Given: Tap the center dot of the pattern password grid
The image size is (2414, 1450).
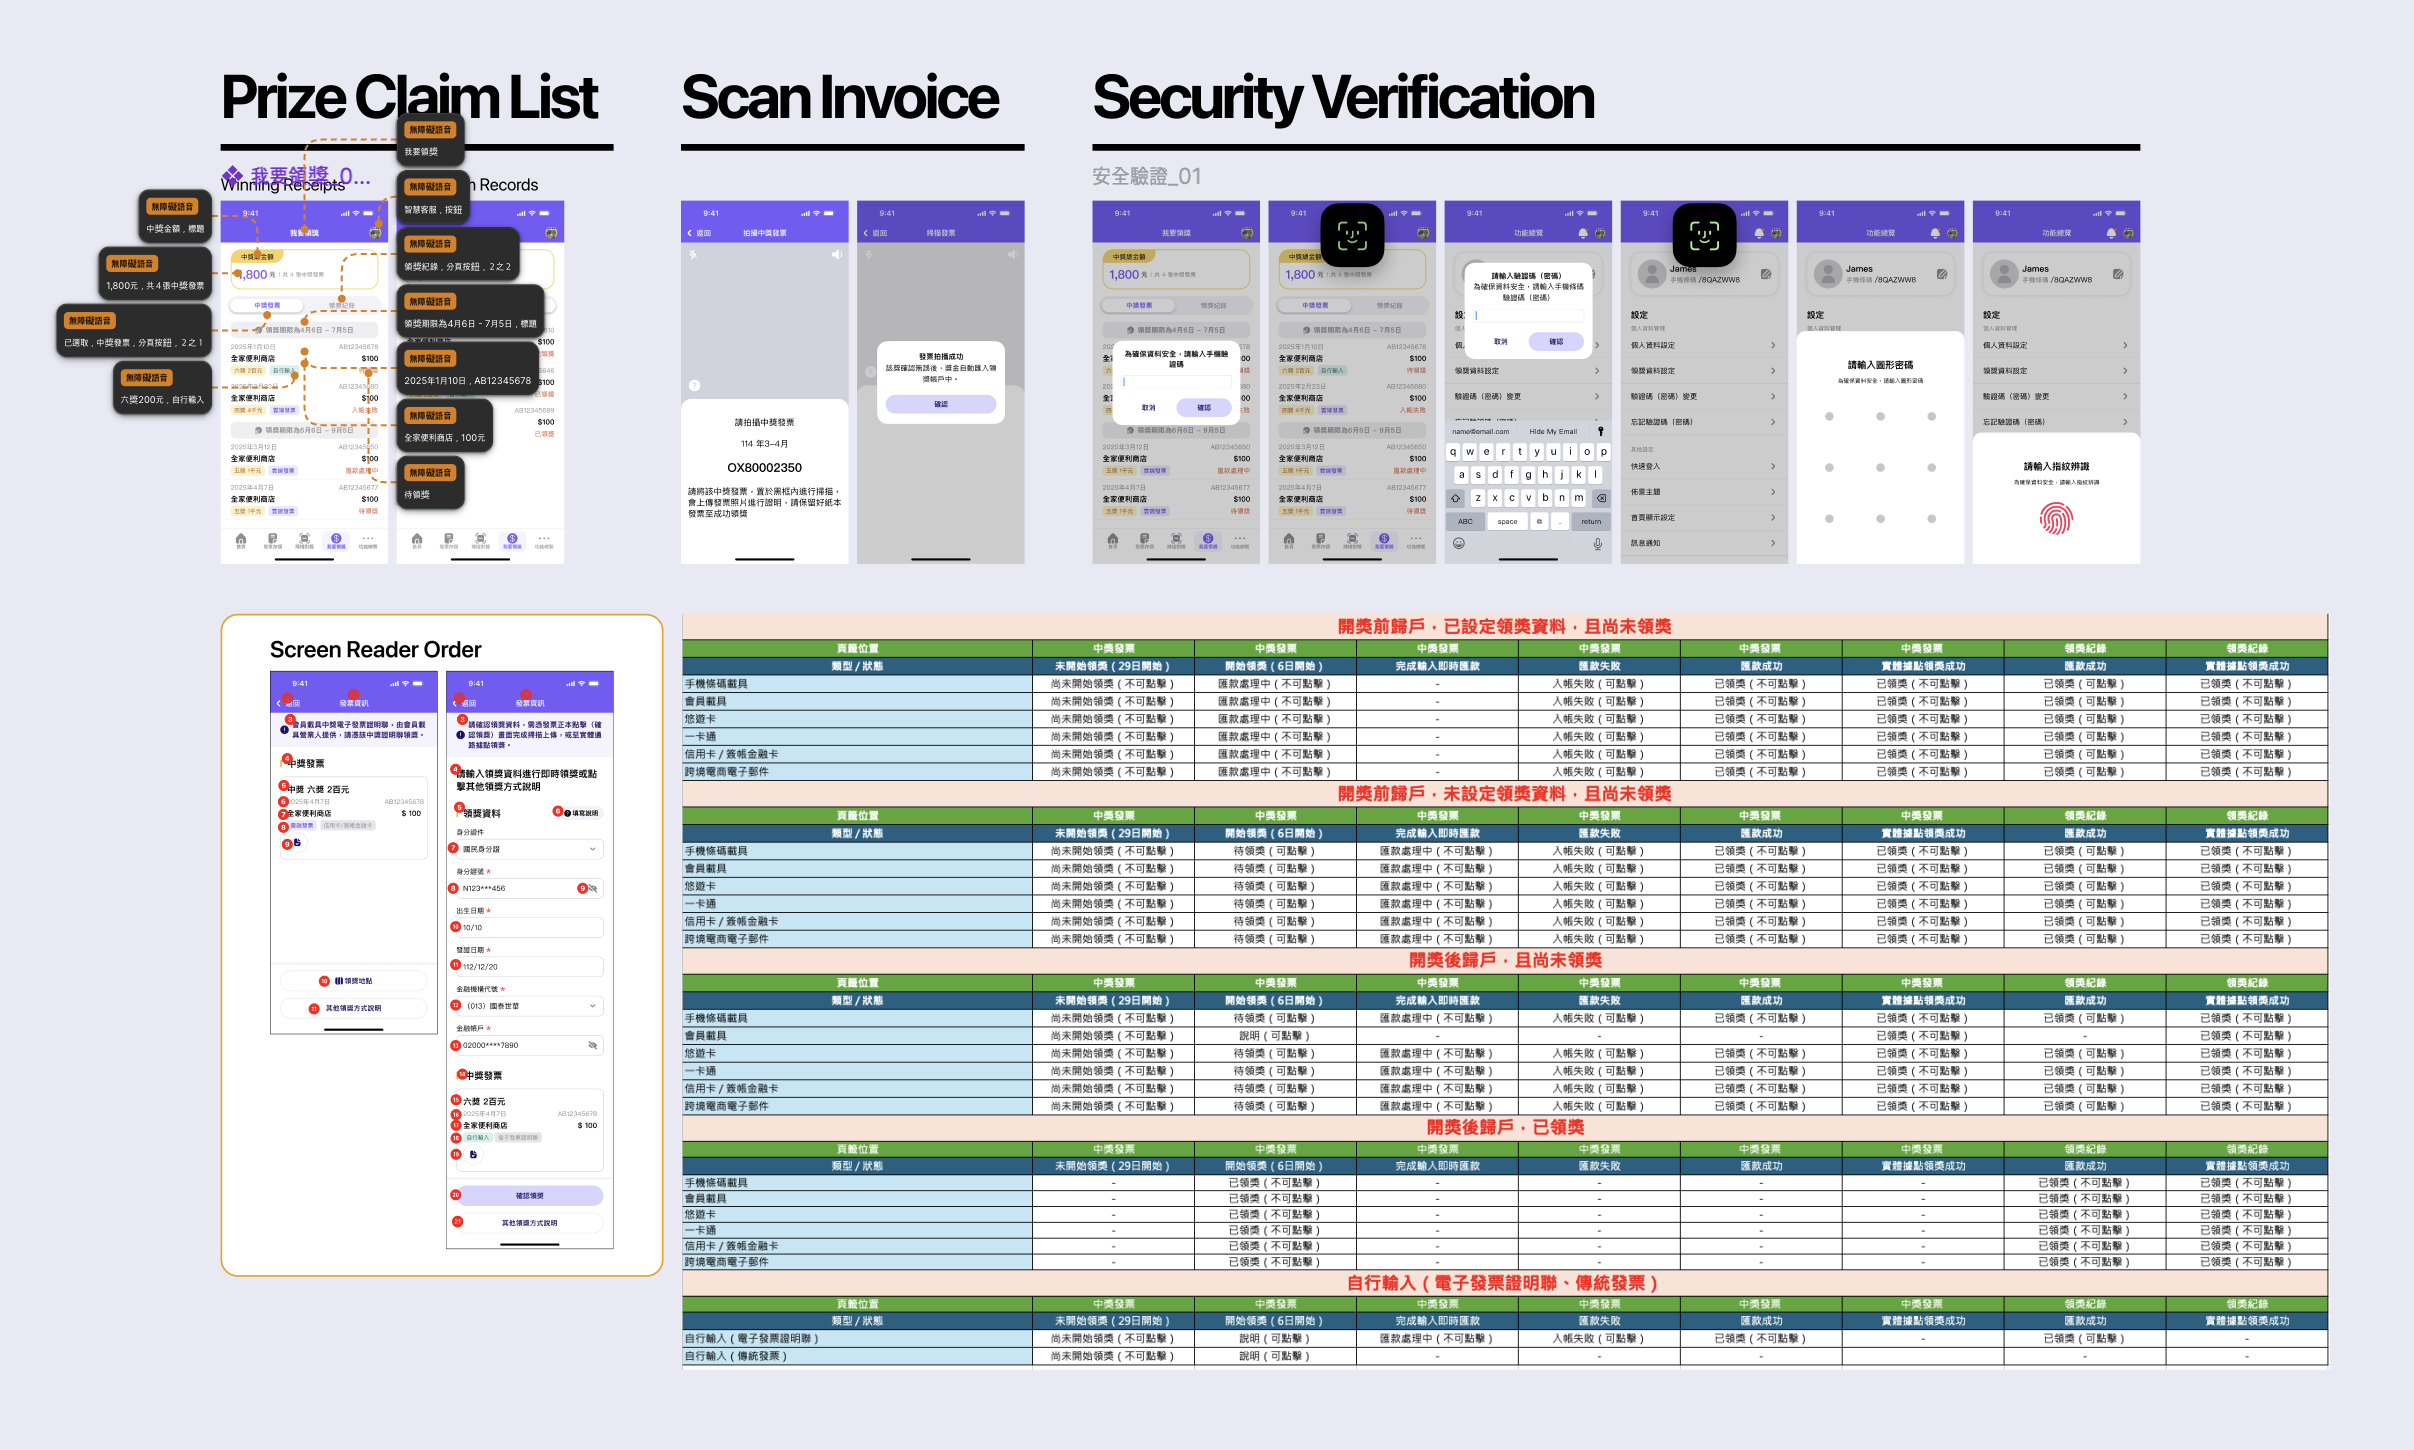Looking at the screenshot, I should coord(1880,467).
